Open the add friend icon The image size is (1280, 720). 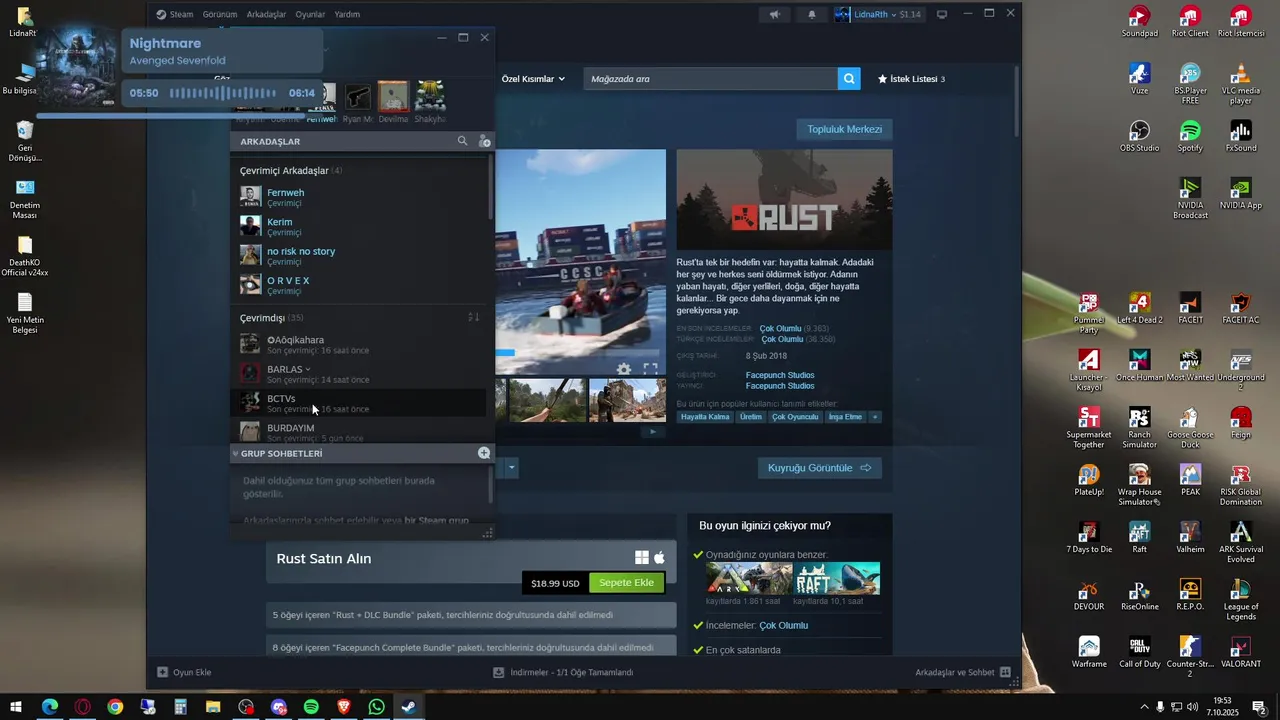484,141
